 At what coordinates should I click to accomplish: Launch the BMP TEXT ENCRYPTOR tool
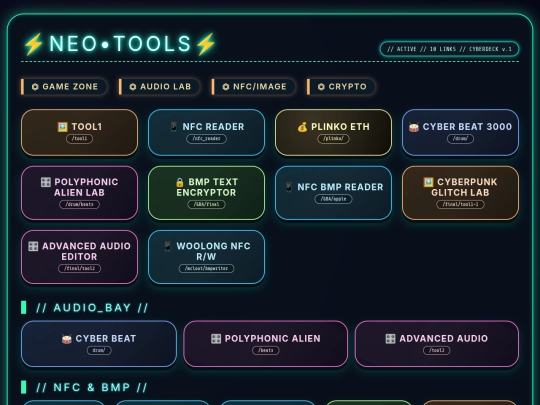pos(207,193)
